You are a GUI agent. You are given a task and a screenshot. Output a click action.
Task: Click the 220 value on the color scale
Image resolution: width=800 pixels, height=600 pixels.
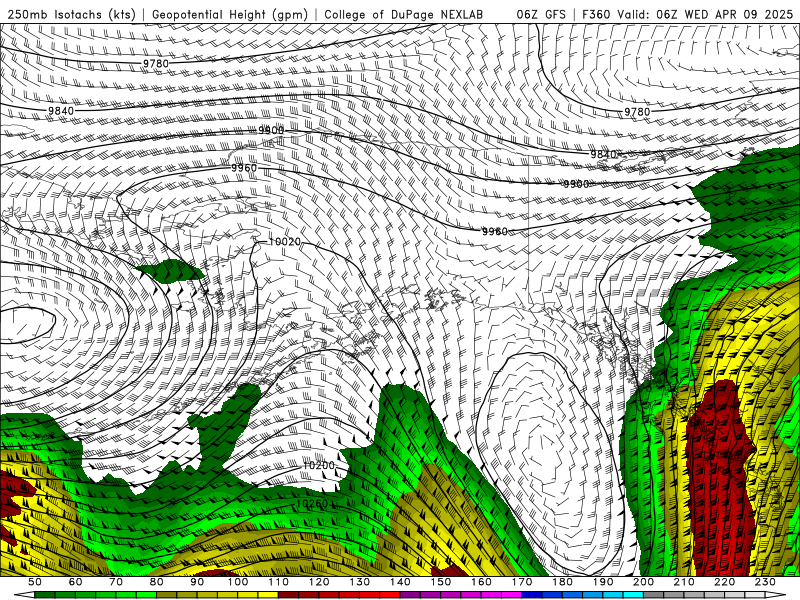[x=724, y=582]
